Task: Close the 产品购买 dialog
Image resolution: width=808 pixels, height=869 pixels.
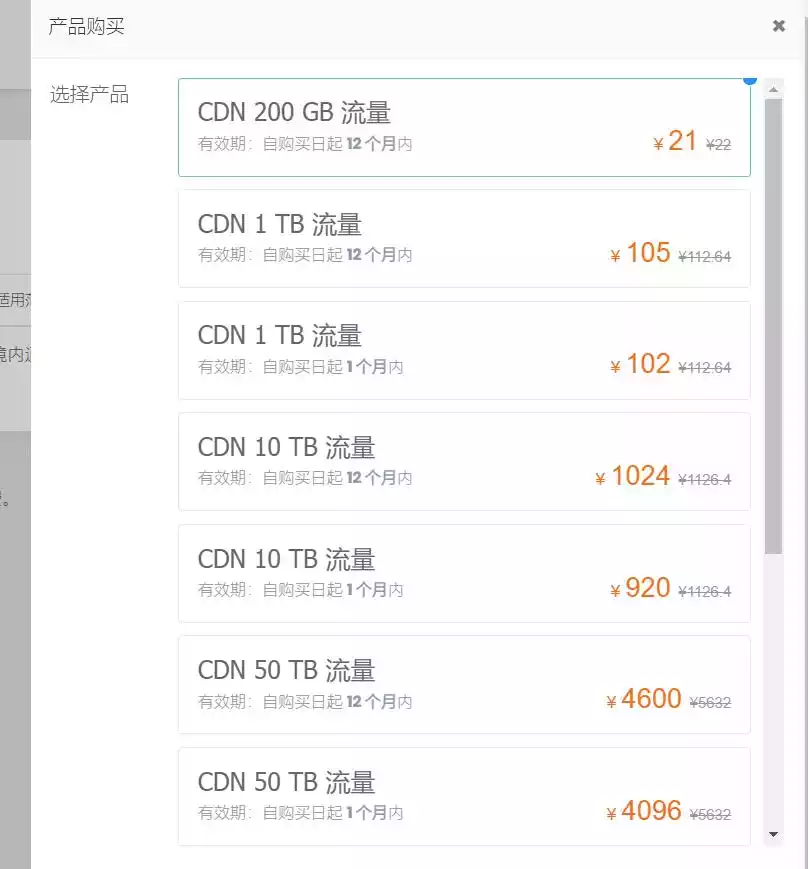Action: tap(779, 25)
